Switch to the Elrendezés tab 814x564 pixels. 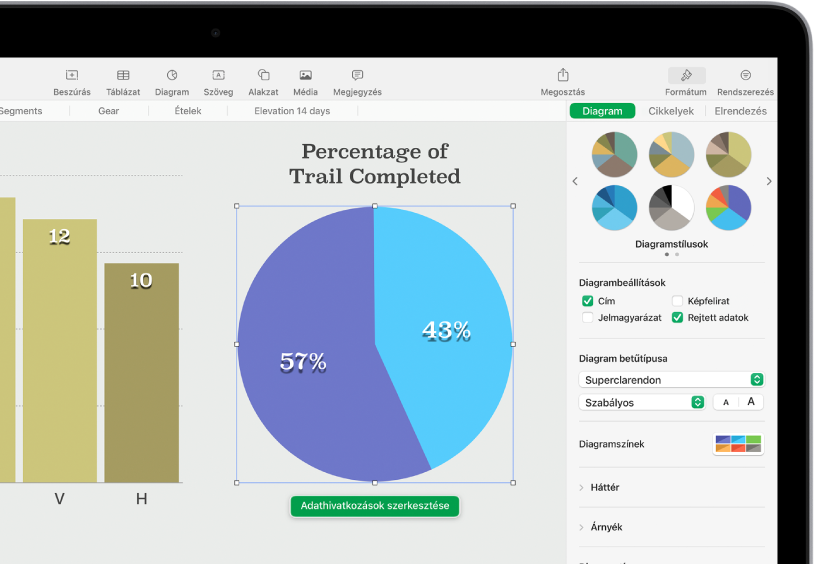point(739,111)
